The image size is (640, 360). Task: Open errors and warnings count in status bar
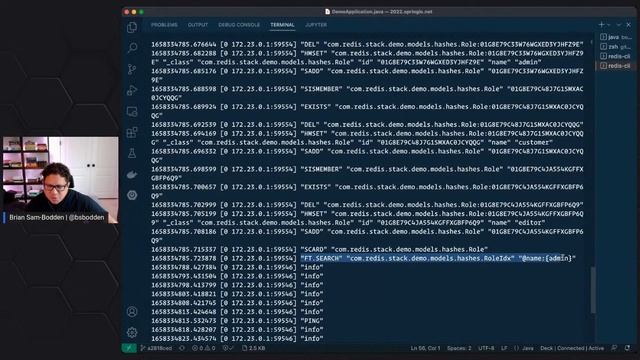(x=203, y=348)
